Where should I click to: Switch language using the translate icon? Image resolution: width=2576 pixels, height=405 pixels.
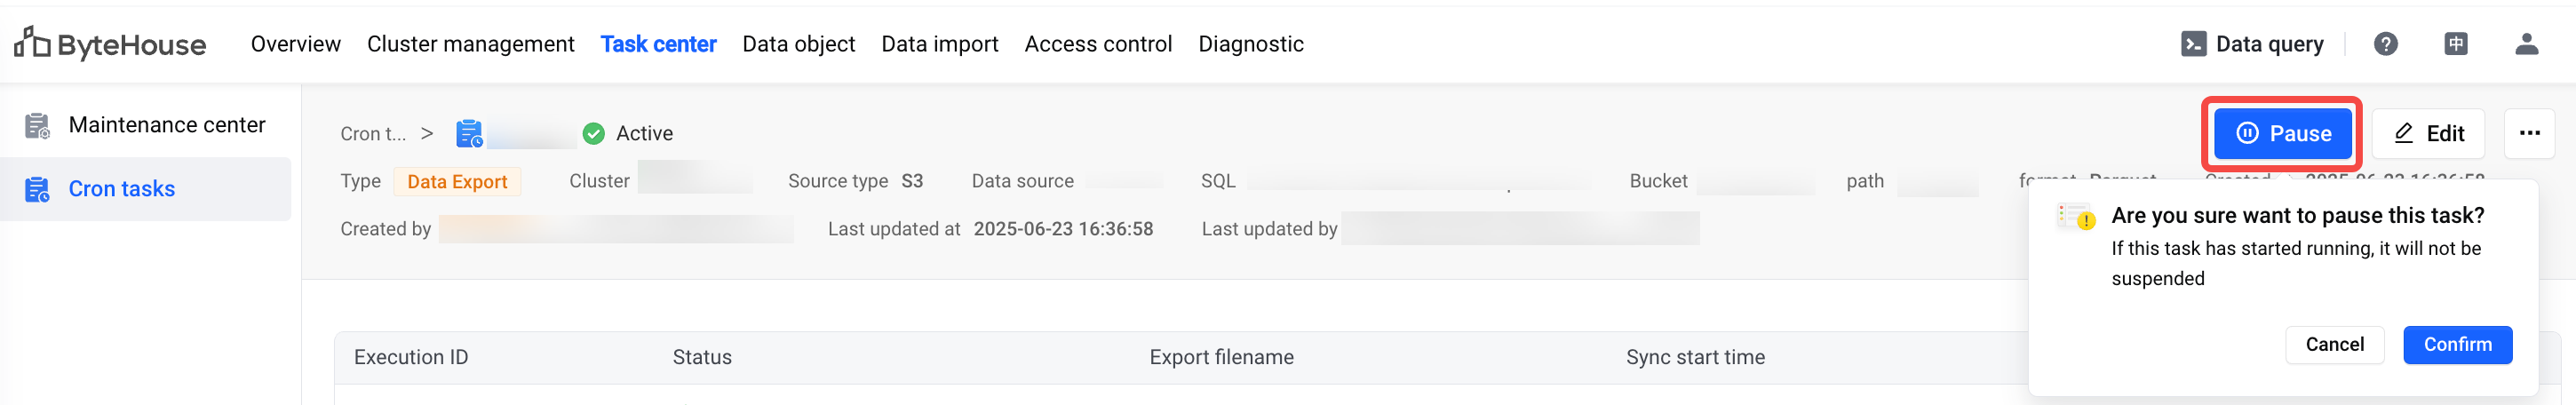2455,44
